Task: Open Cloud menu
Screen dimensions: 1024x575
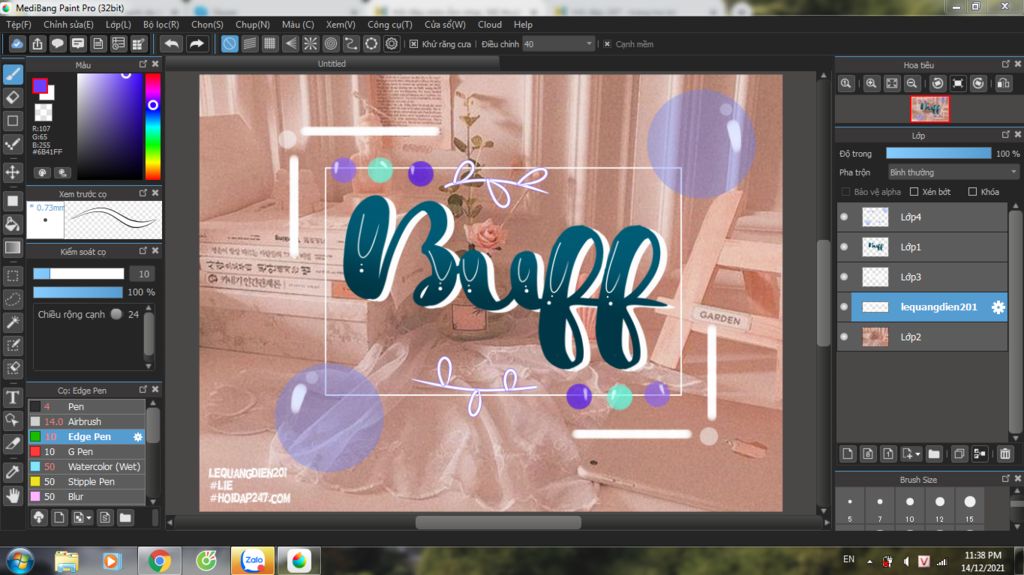Action: [489, 24]
